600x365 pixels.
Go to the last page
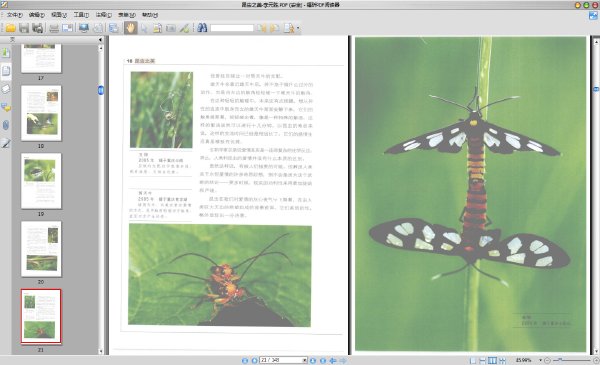pos(323,360)
